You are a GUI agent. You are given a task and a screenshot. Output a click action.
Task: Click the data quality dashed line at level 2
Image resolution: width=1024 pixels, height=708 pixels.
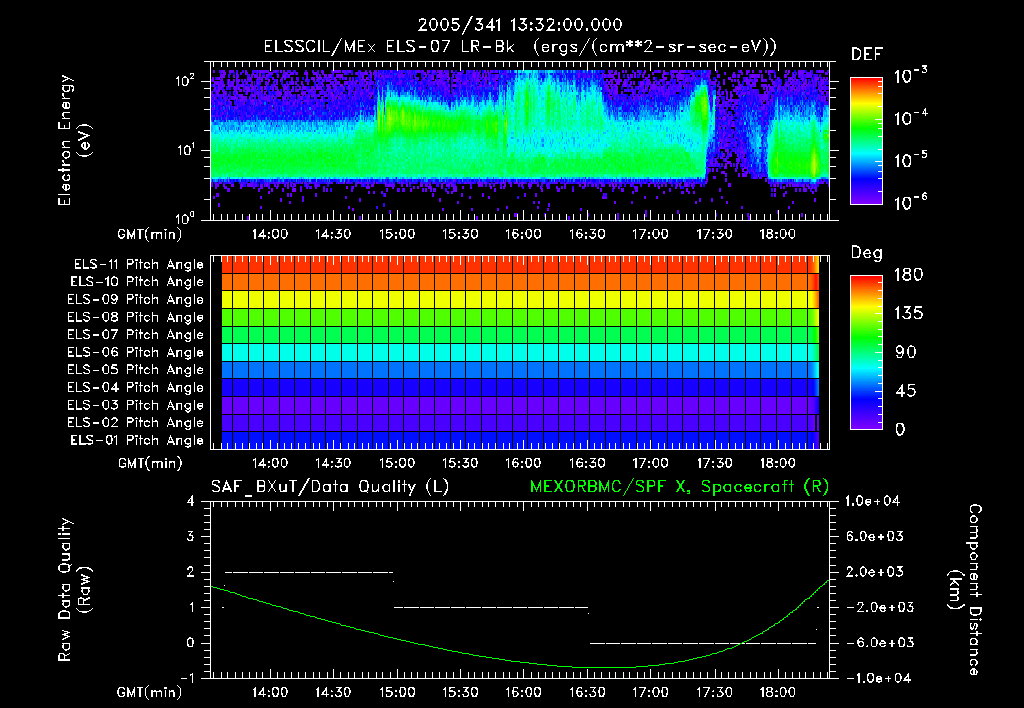309,572
